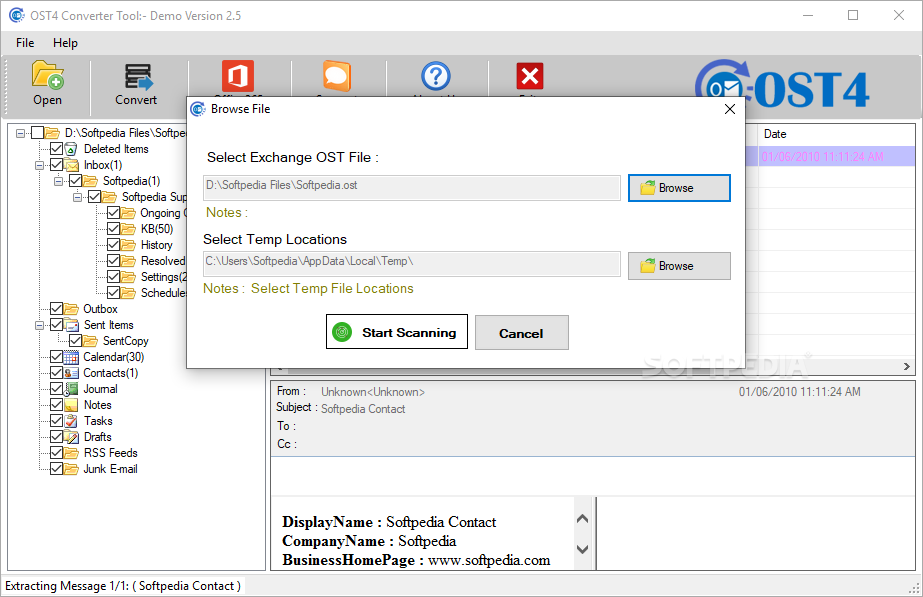Close the Browse File dialog with X
The width and height of the screenshot is (923, 597).
click(x=730, y=109)
